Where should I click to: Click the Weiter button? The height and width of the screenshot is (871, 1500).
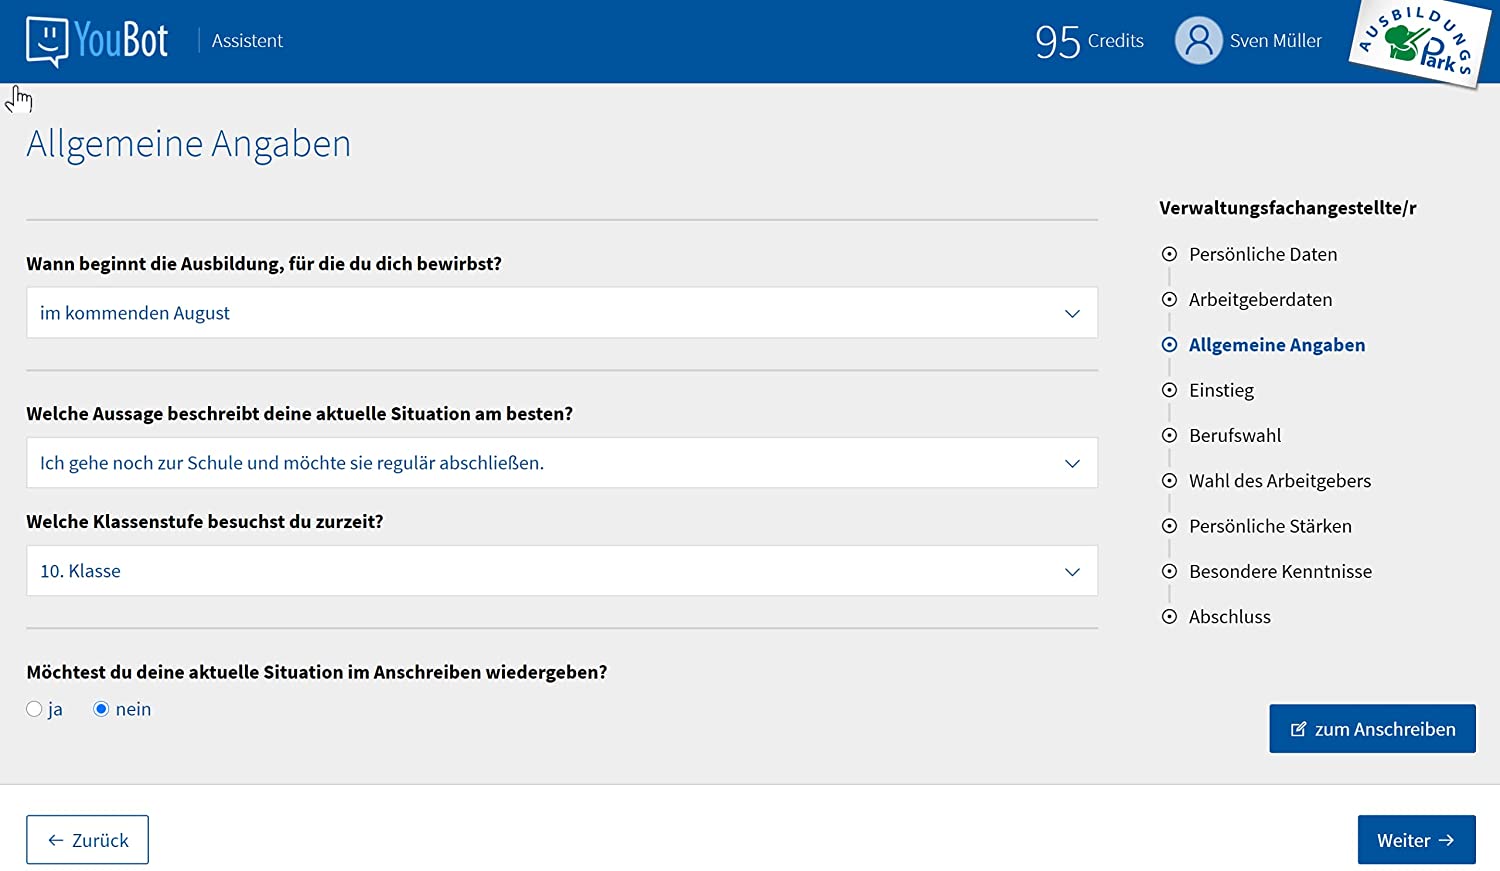[1416, 840]
